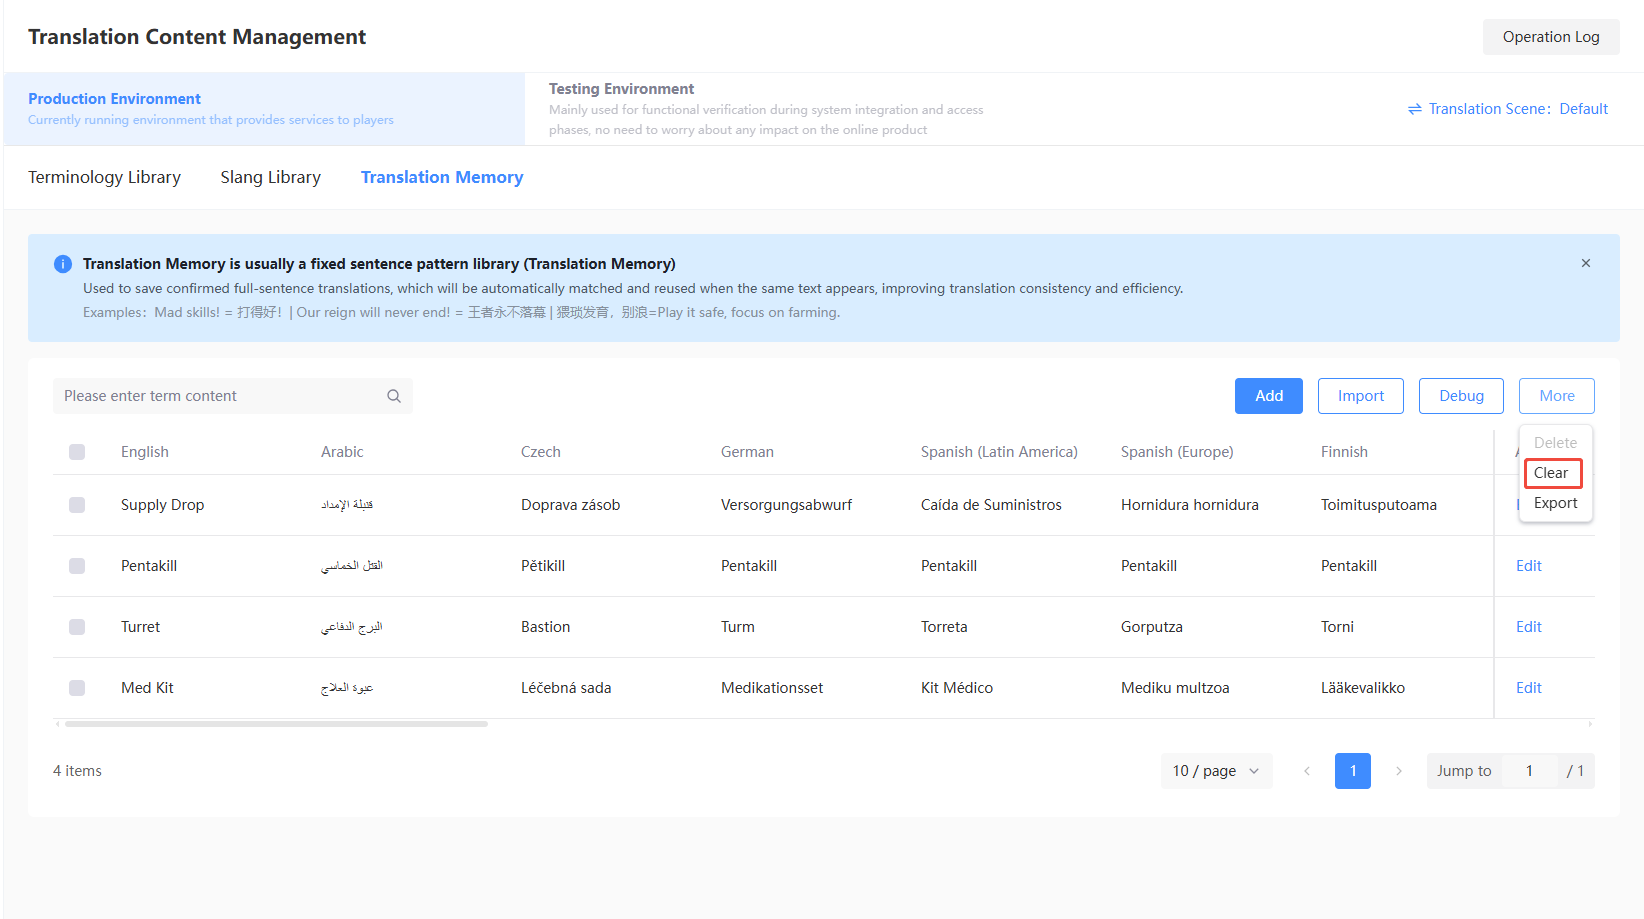The height and width of the screenshot is (919, 1644).
Task: Go to previous page arrow
Action: pyautogui.click(x=1307, y=771)
